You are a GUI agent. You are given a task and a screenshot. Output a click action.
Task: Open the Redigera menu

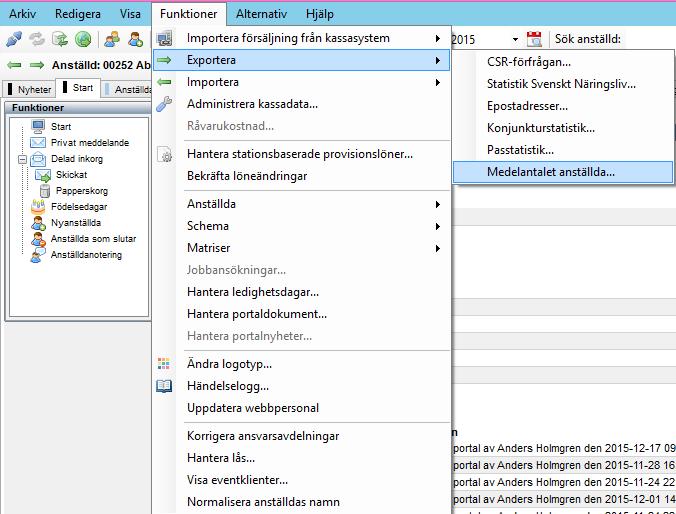(x=78, y=14)
